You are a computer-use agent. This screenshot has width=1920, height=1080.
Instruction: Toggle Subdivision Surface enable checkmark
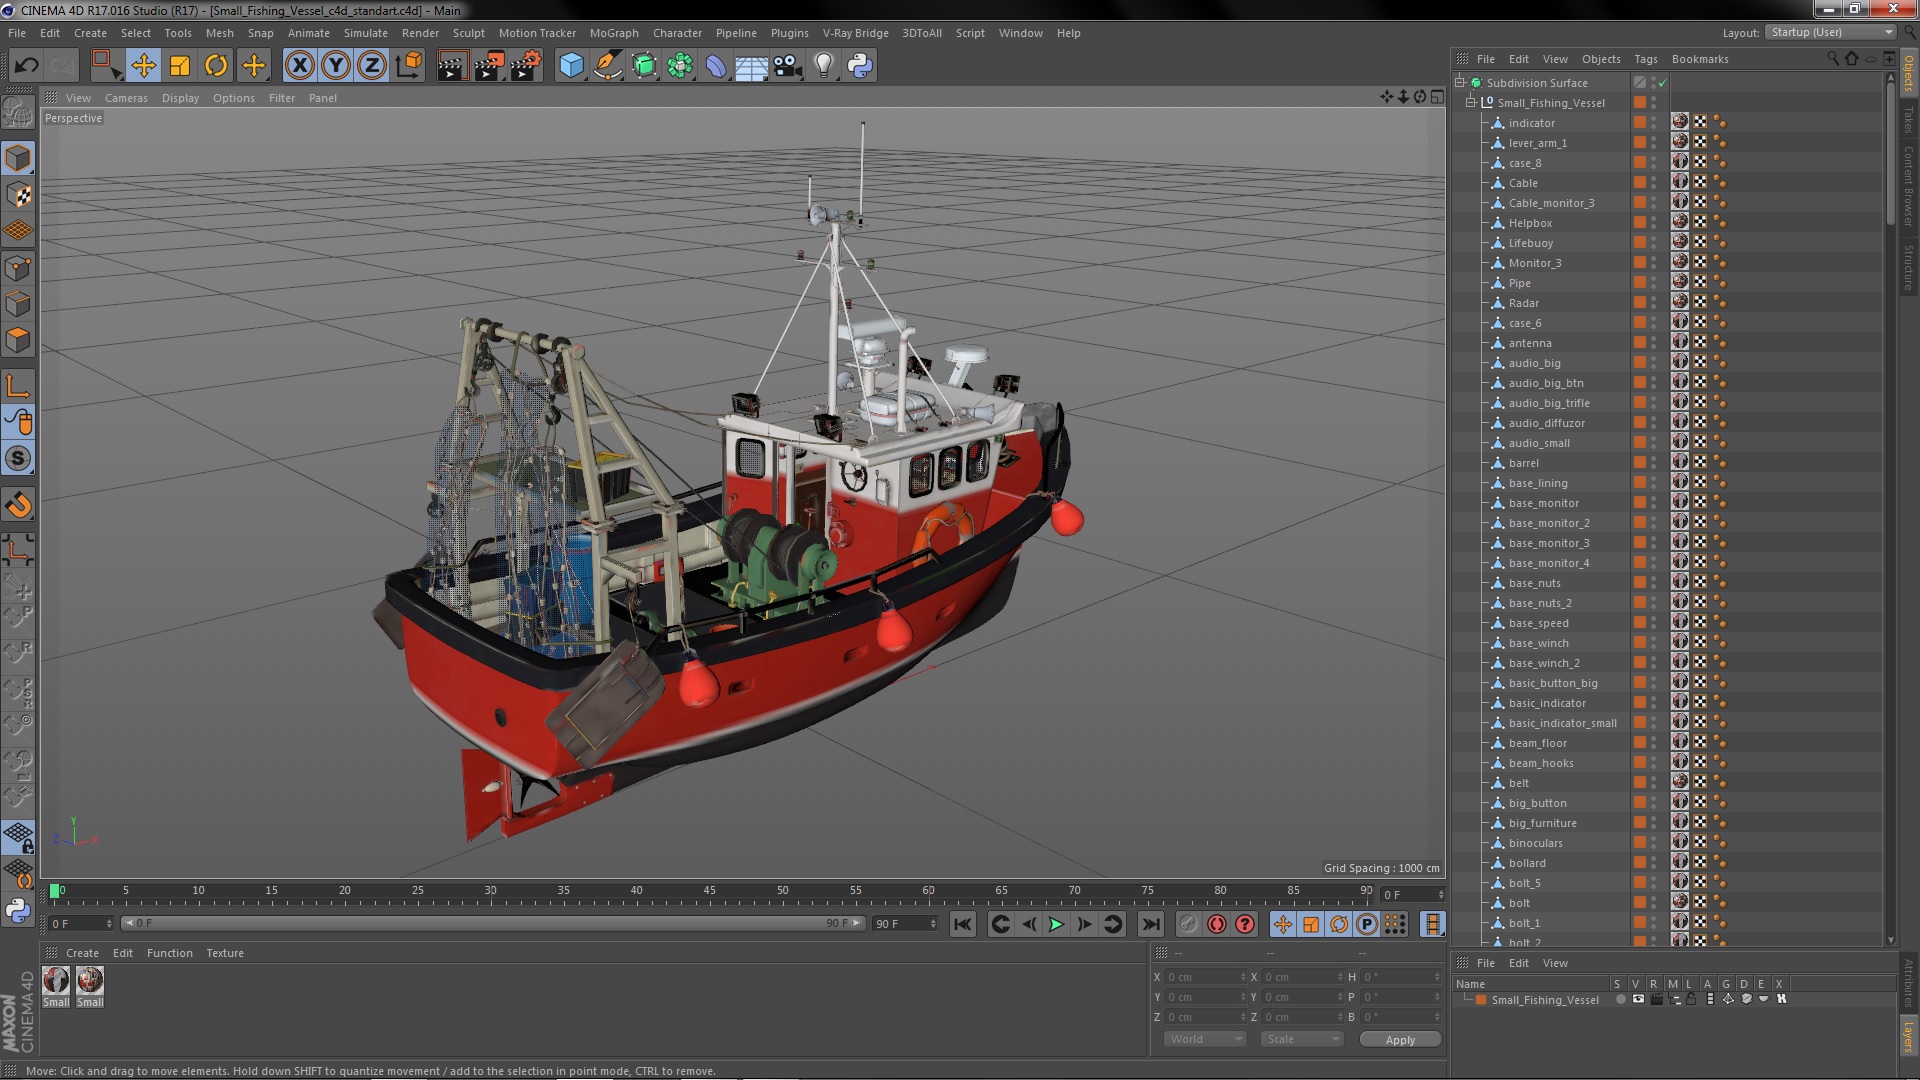click(1662, 83)
